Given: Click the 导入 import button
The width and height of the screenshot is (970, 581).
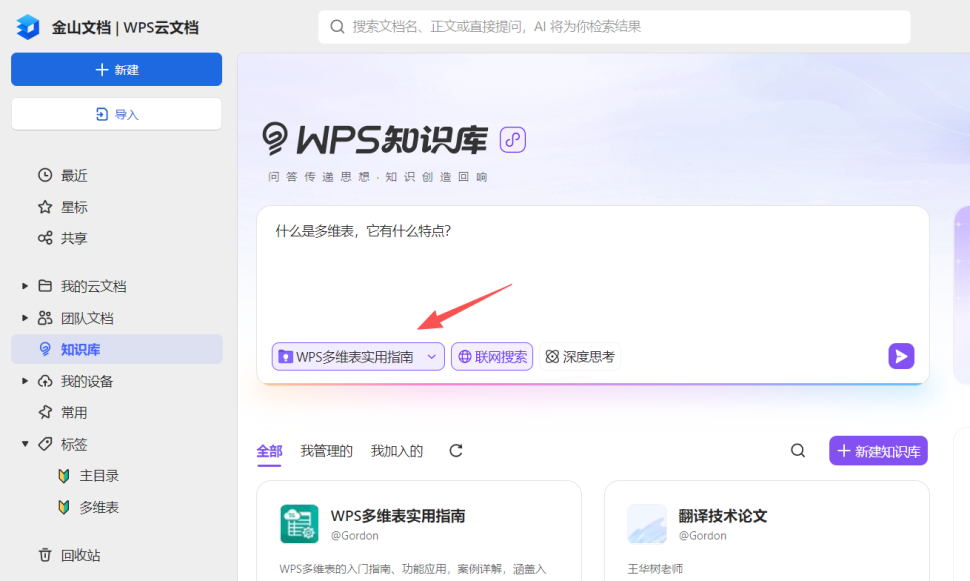Looking at the screenshot, I should coord(116,114).
